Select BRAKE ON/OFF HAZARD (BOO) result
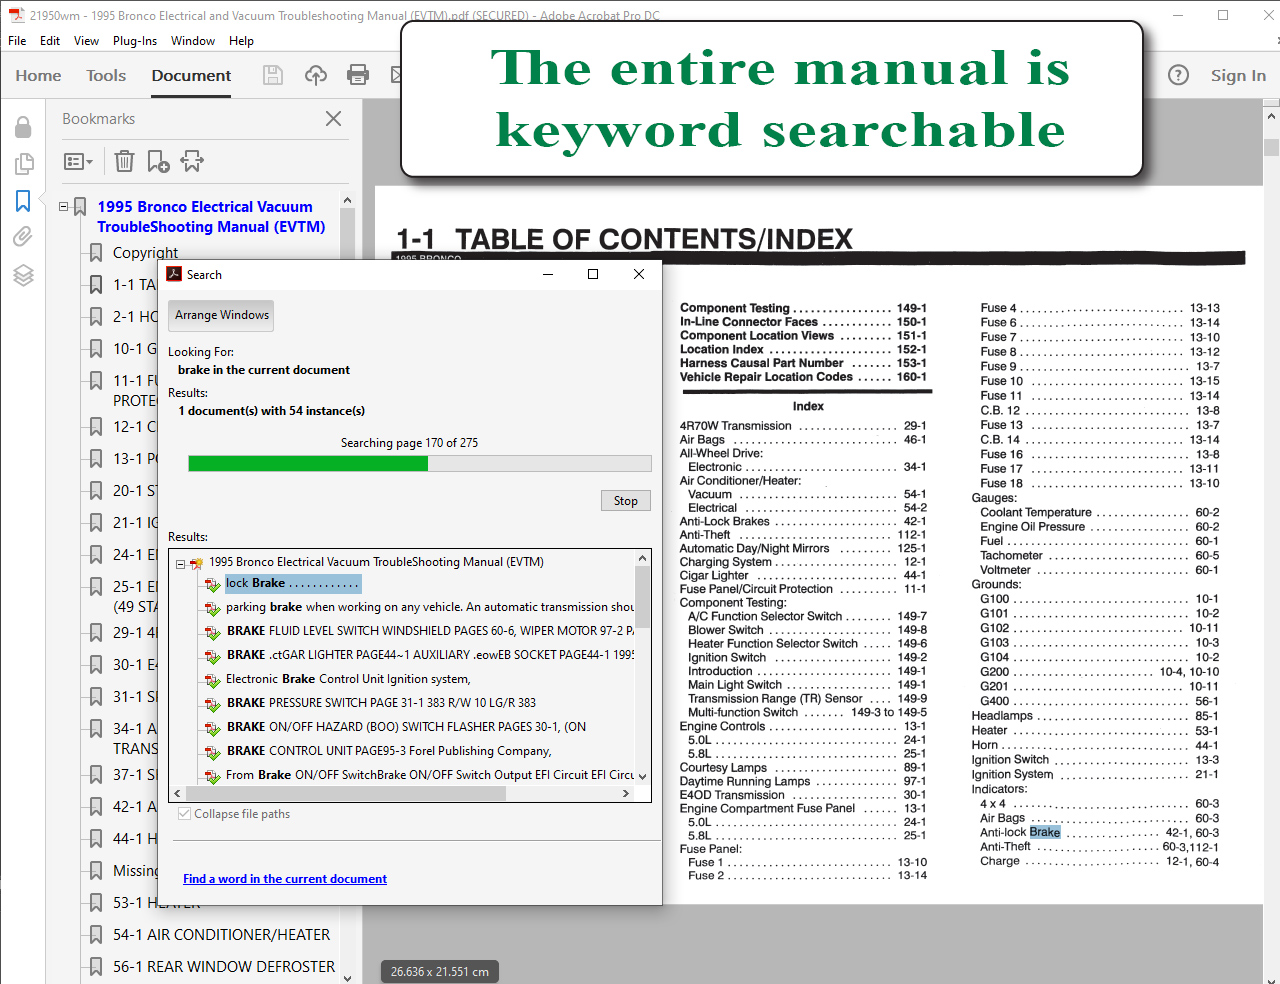 coord(406,727)
